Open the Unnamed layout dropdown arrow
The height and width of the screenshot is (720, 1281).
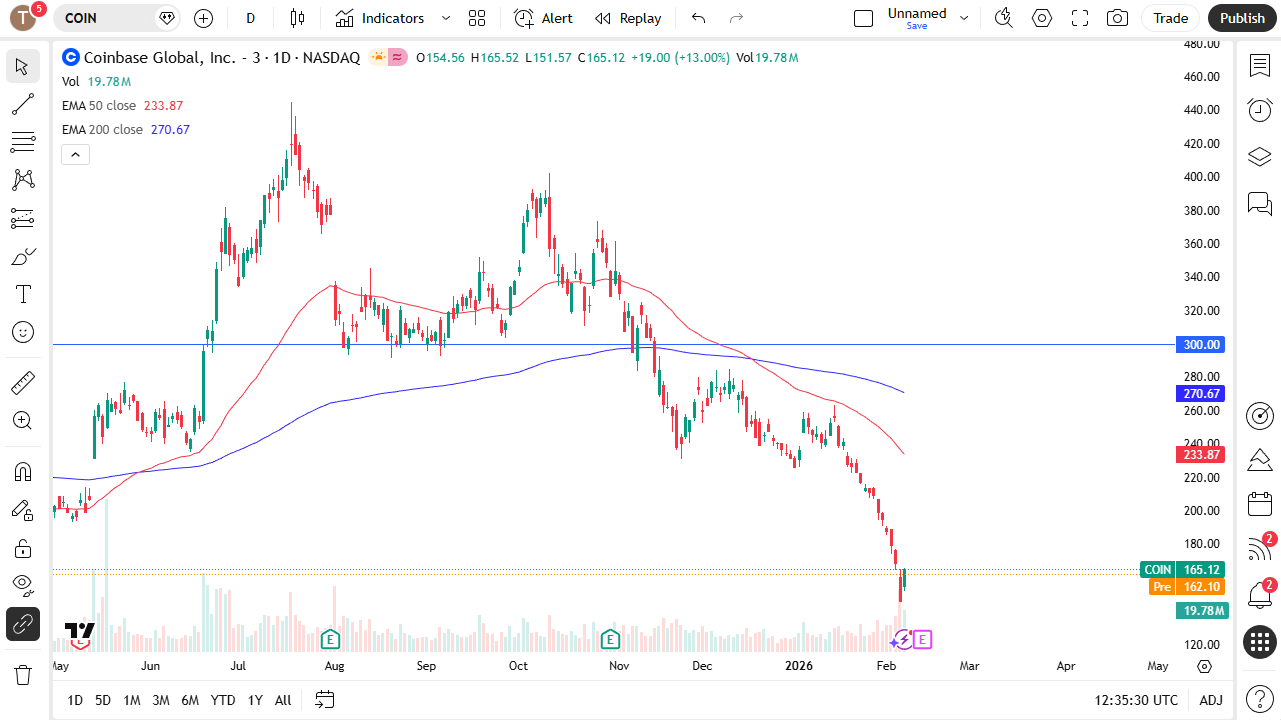(964, 18)
